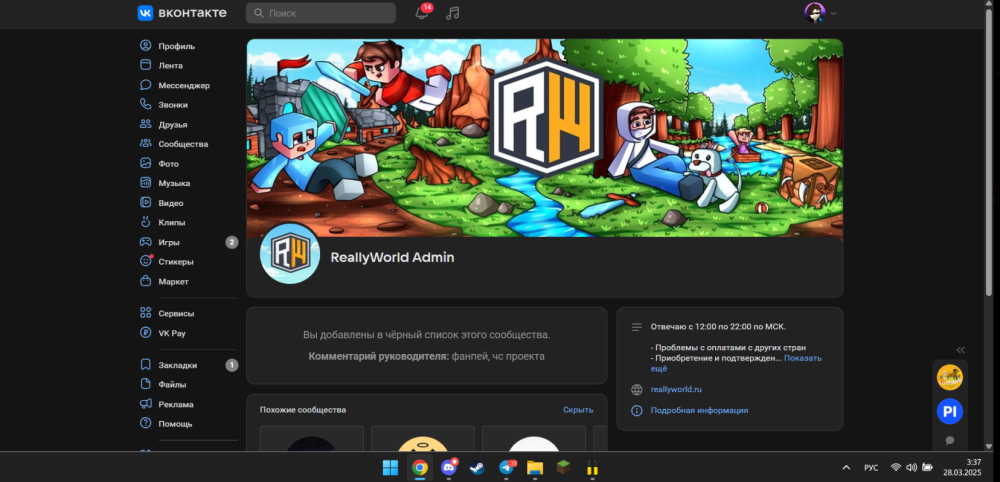Open Подробная информация link
This screenshot has width=1000, height=482.
pyautogui.click(x=699, y=411)
